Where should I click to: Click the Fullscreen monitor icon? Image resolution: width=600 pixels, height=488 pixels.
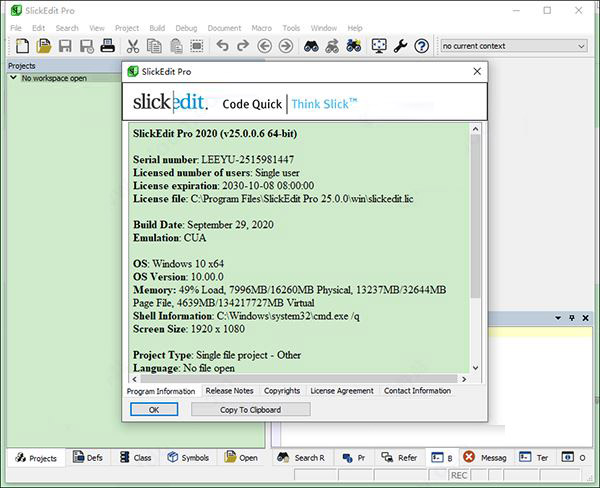coord(379,46)
